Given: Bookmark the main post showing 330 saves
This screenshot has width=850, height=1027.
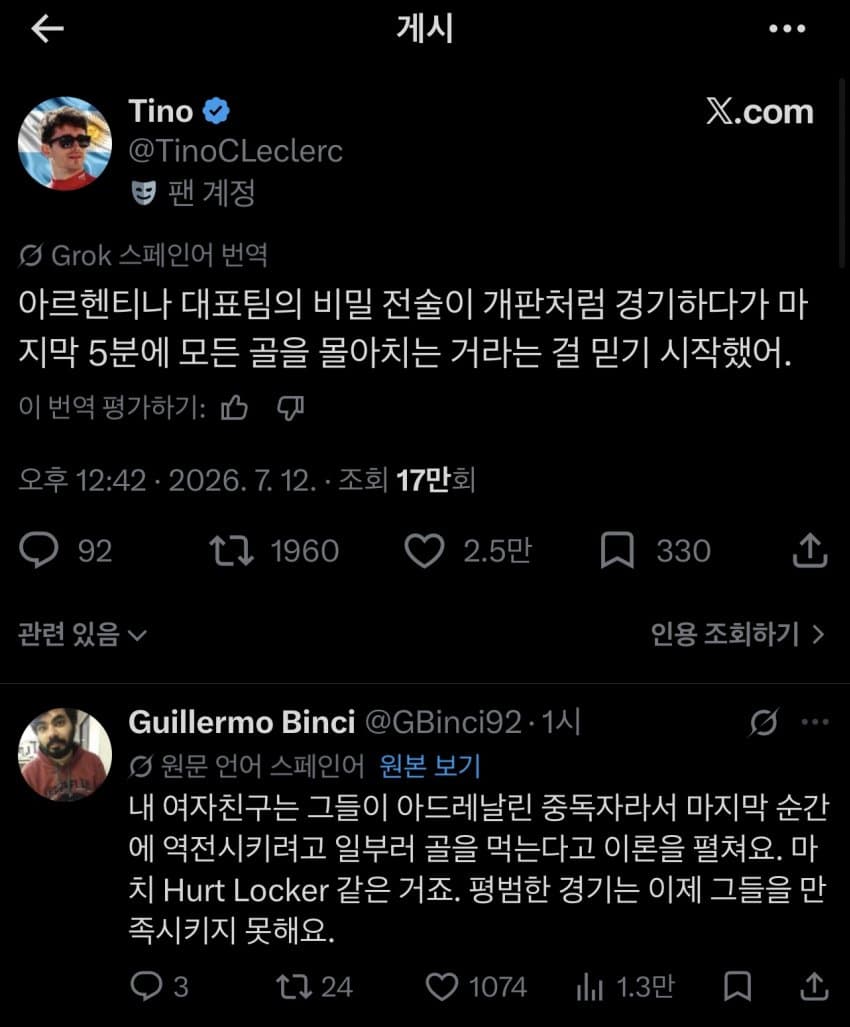Looking at the screenshot, I should [655, 550].
